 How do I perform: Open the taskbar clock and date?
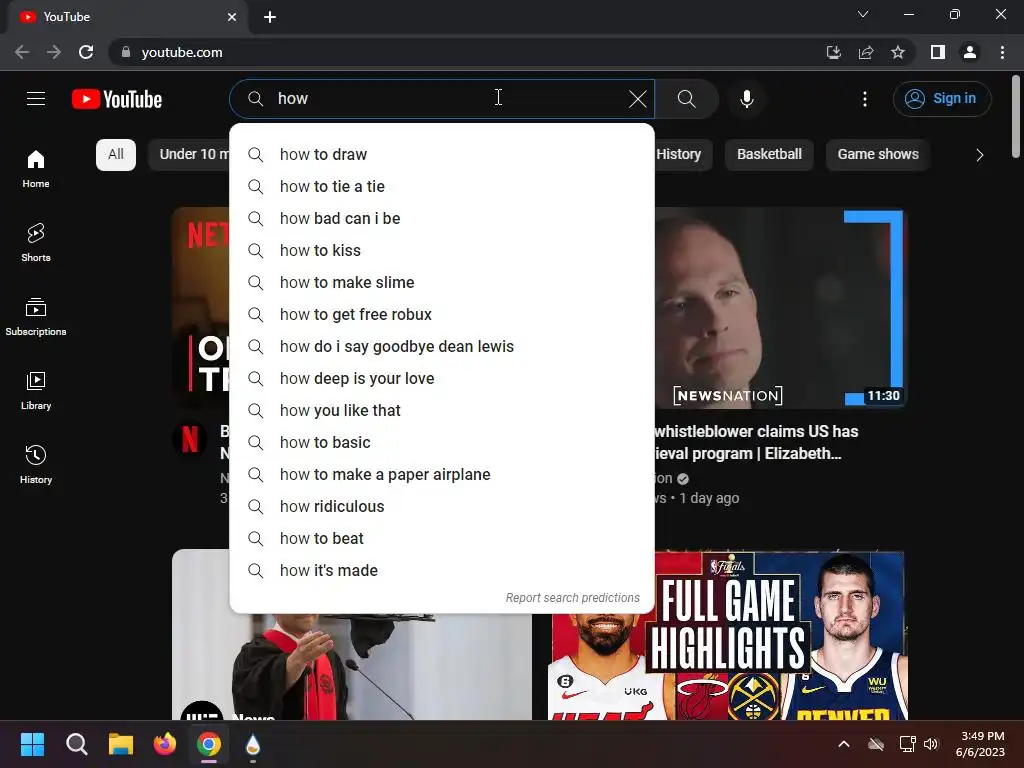click(980, 744)
